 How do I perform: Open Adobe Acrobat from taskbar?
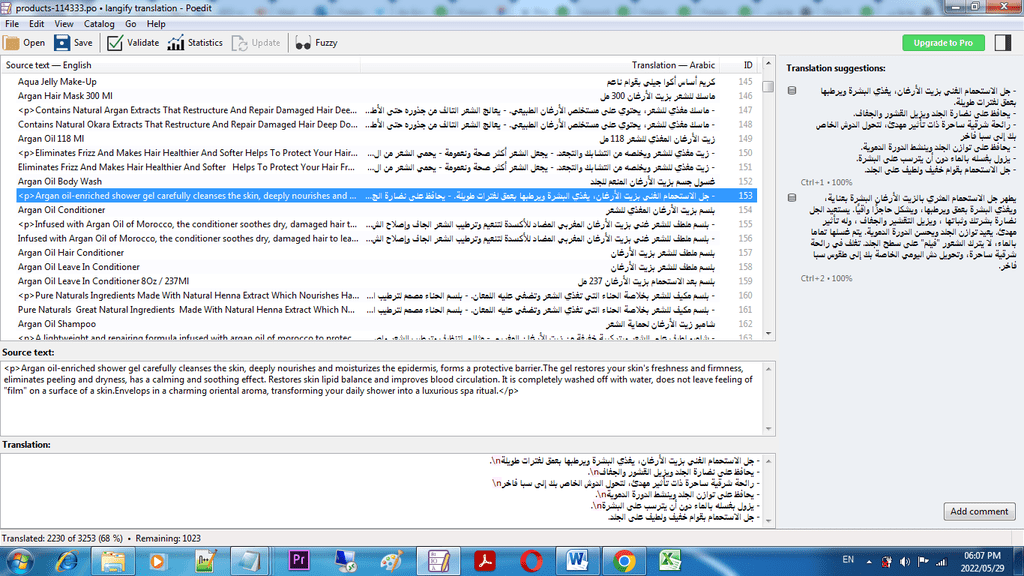pos(485,561)
